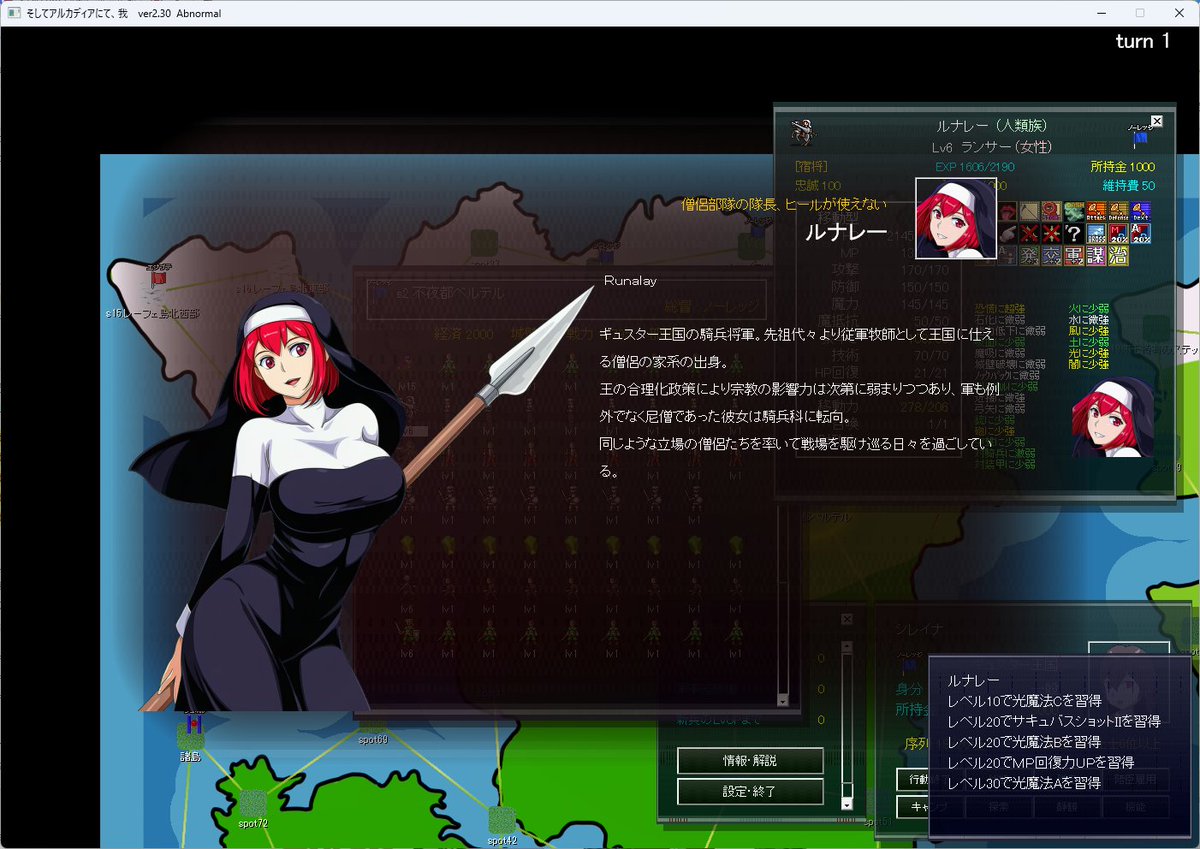The width and height of the screenshot is (1200, 849).
Task: Select the M 20% skill icon
Action: point(1118,233)
